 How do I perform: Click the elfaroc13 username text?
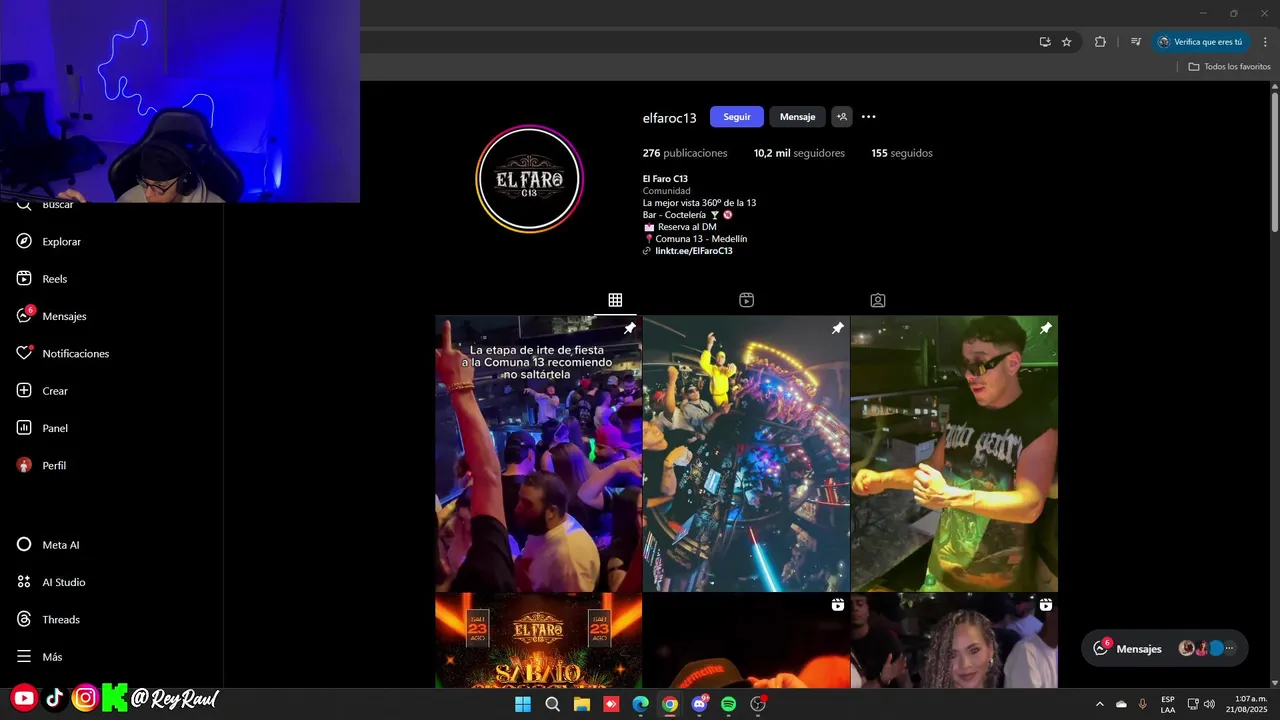[x=669, y=118]
